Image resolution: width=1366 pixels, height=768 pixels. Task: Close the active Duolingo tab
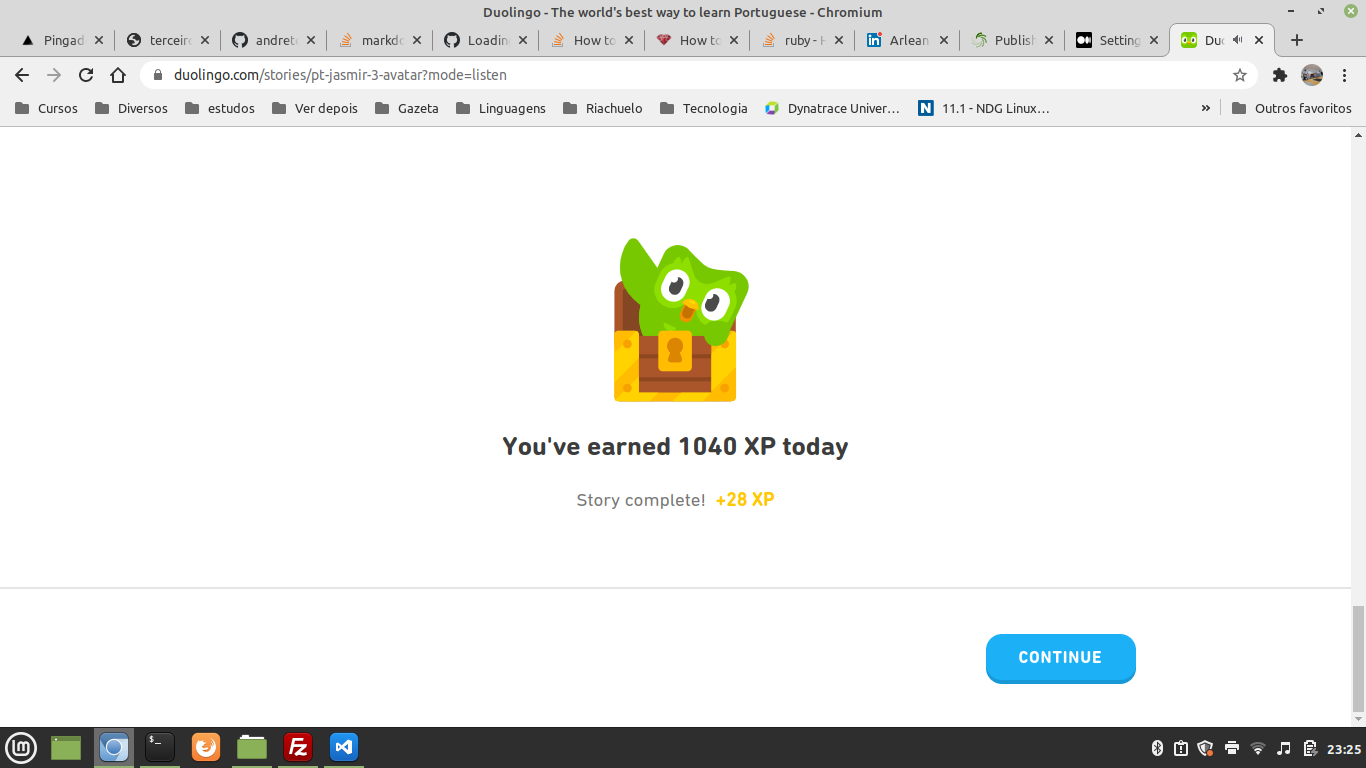click(1259, 40)
